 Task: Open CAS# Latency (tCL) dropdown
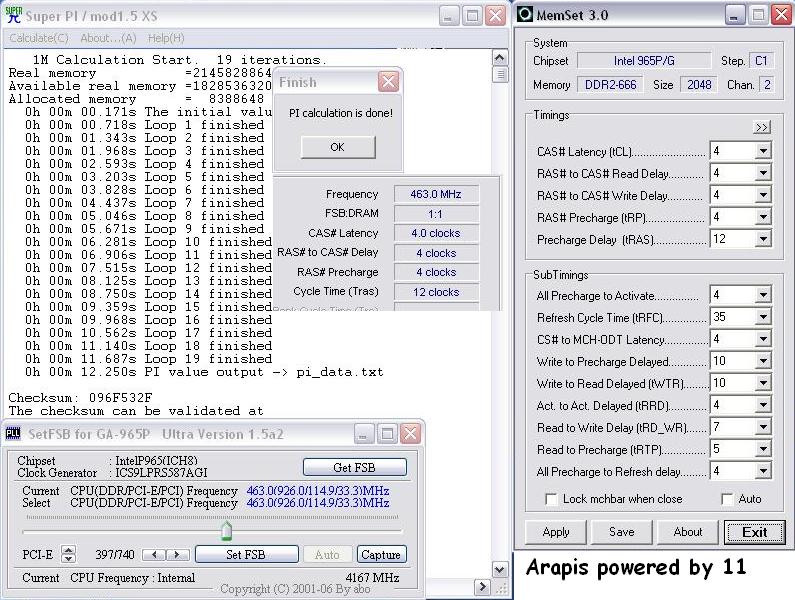(x=763, y=151)
